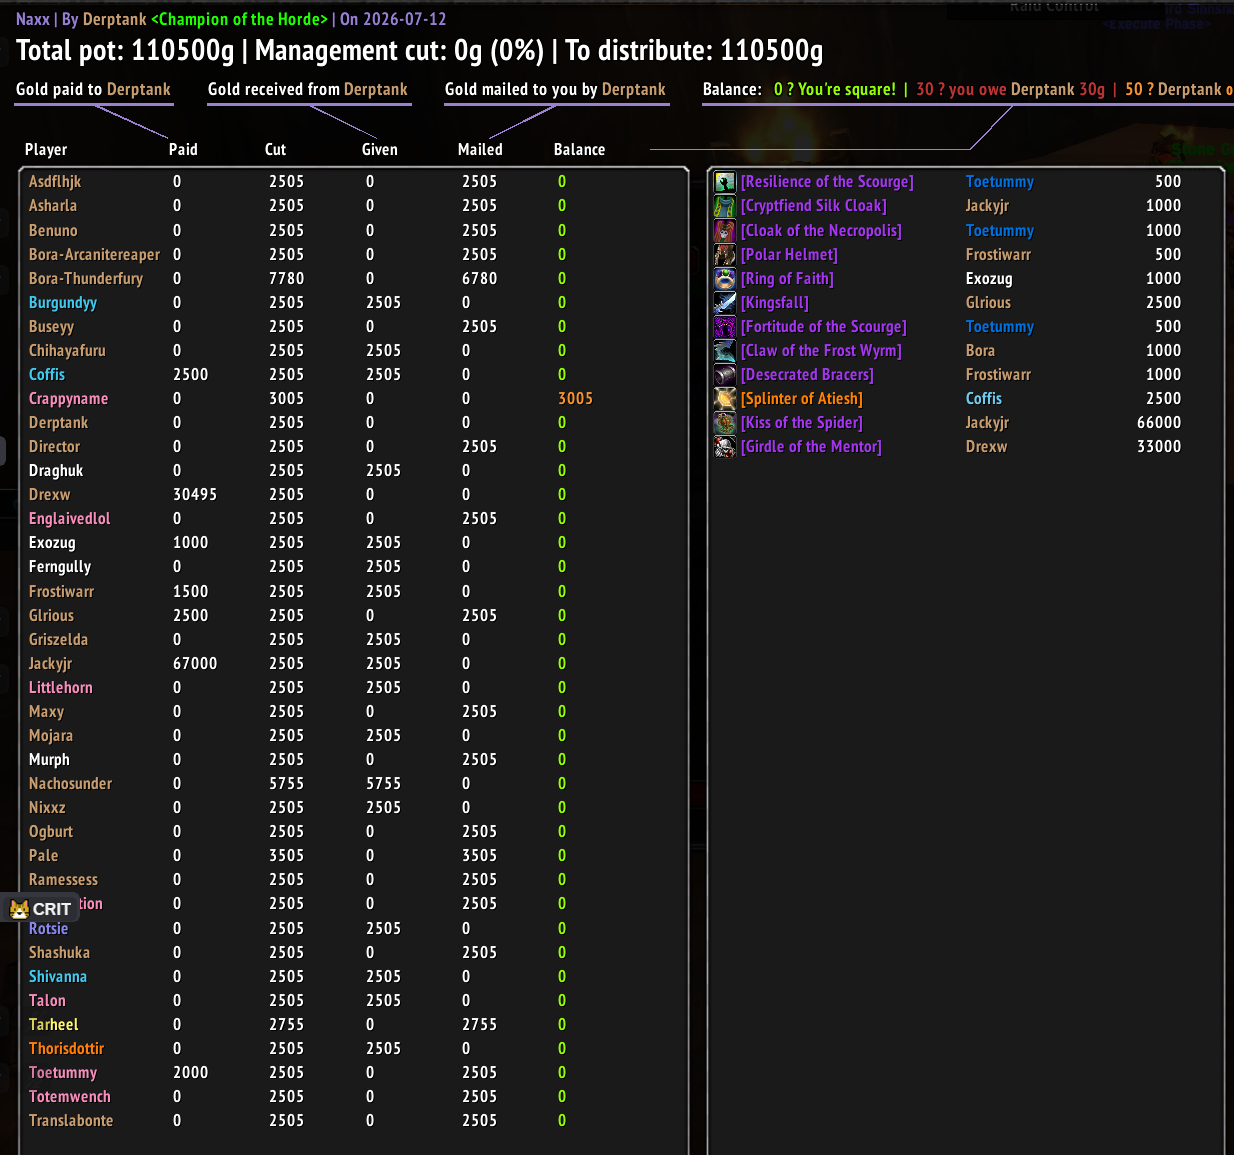Viewport: 1234px width, 1155px height.
Task: Click the Girdle of the Mentor icon
Action: click(725, 446)
